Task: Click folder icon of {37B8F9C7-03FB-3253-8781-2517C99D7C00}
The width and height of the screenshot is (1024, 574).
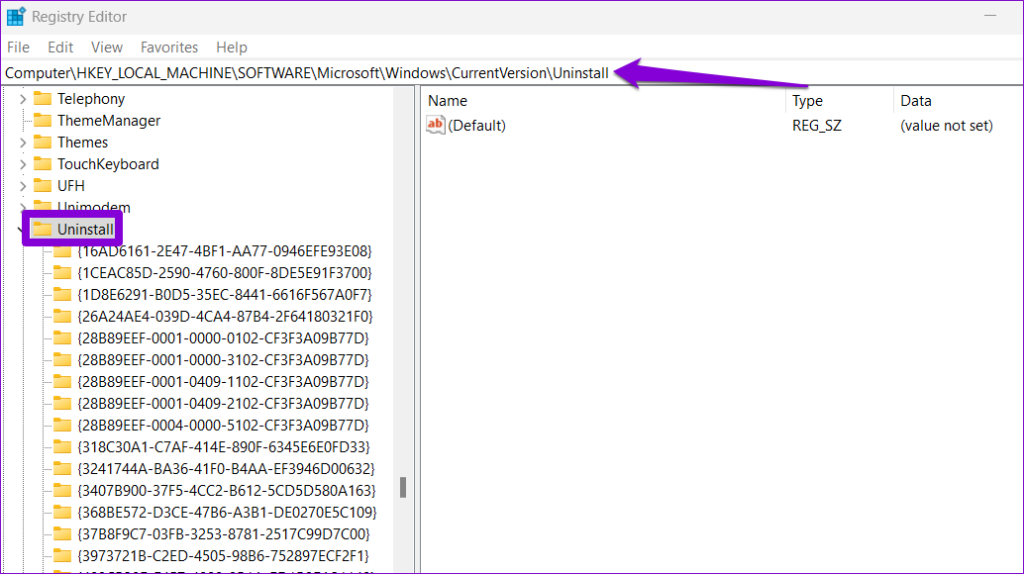Action: pyautogui.click(x=62, y=534)
